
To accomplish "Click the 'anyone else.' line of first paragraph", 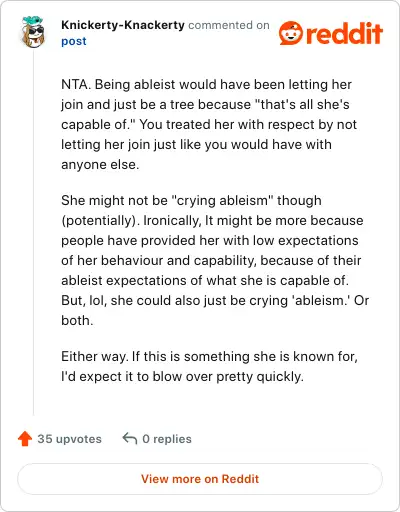I will [x=100, y=164].
